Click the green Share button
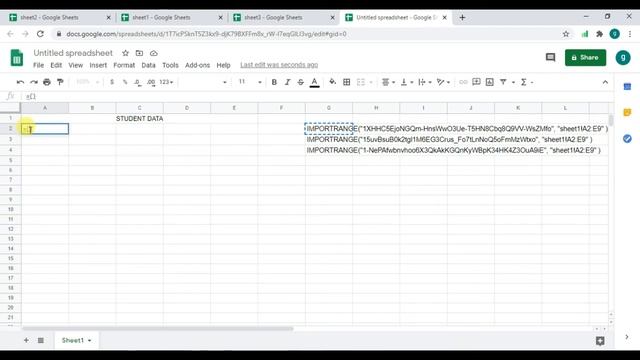640x360 pixels. (585, 58)
